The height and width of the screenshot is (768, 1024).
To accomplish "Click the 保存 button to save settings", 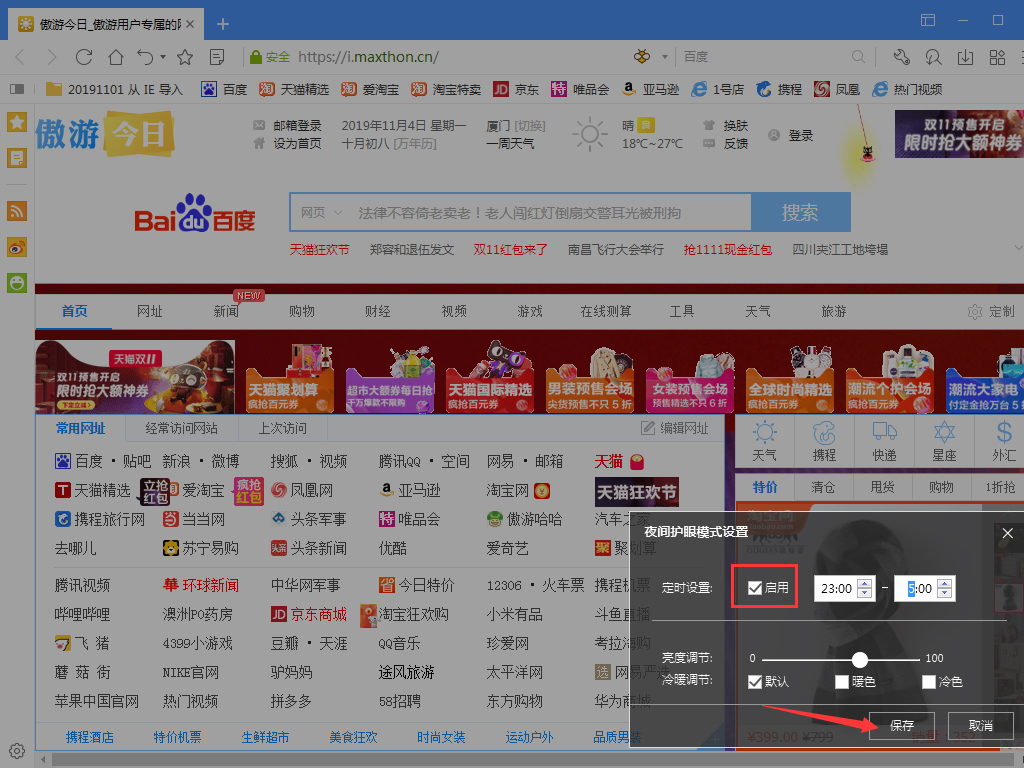I will [900, 726].
